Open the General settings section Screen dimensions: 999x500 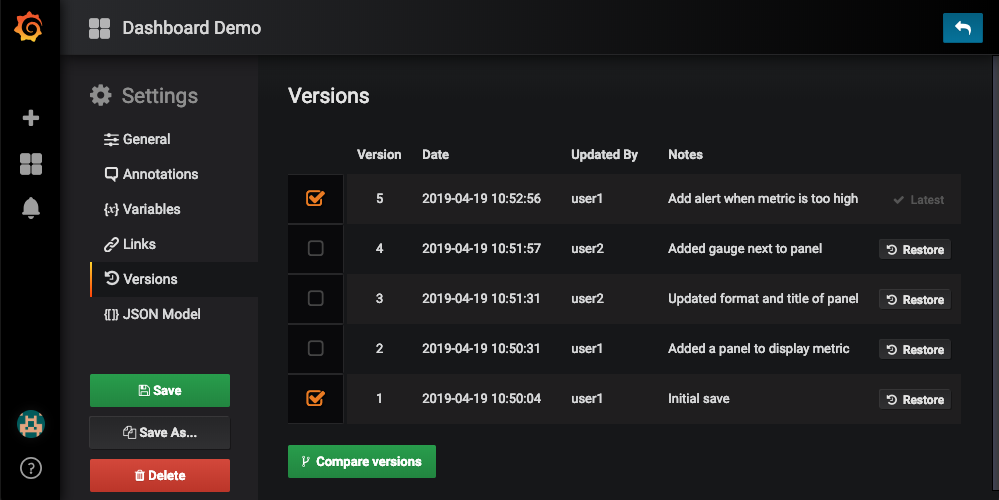pos(146,139)
